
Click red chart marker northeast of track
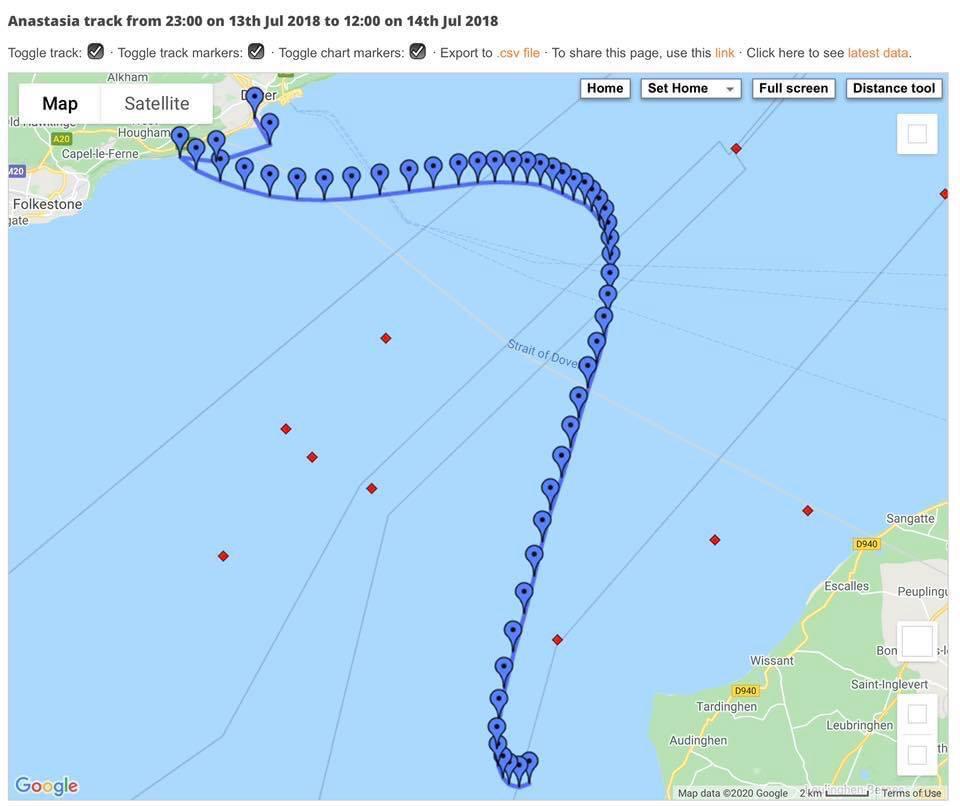736,148
